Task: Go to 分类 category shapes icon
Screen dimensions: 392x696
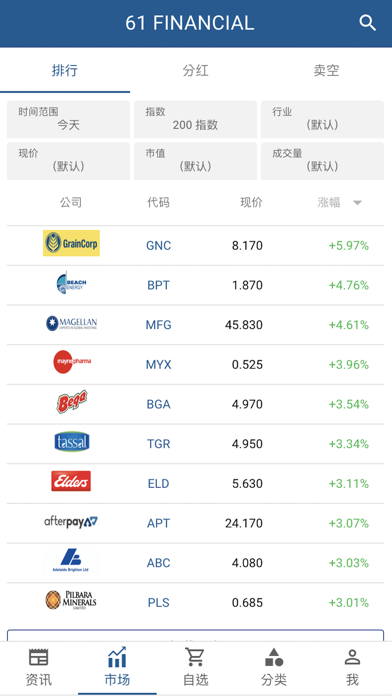Action: pos(274,657)
